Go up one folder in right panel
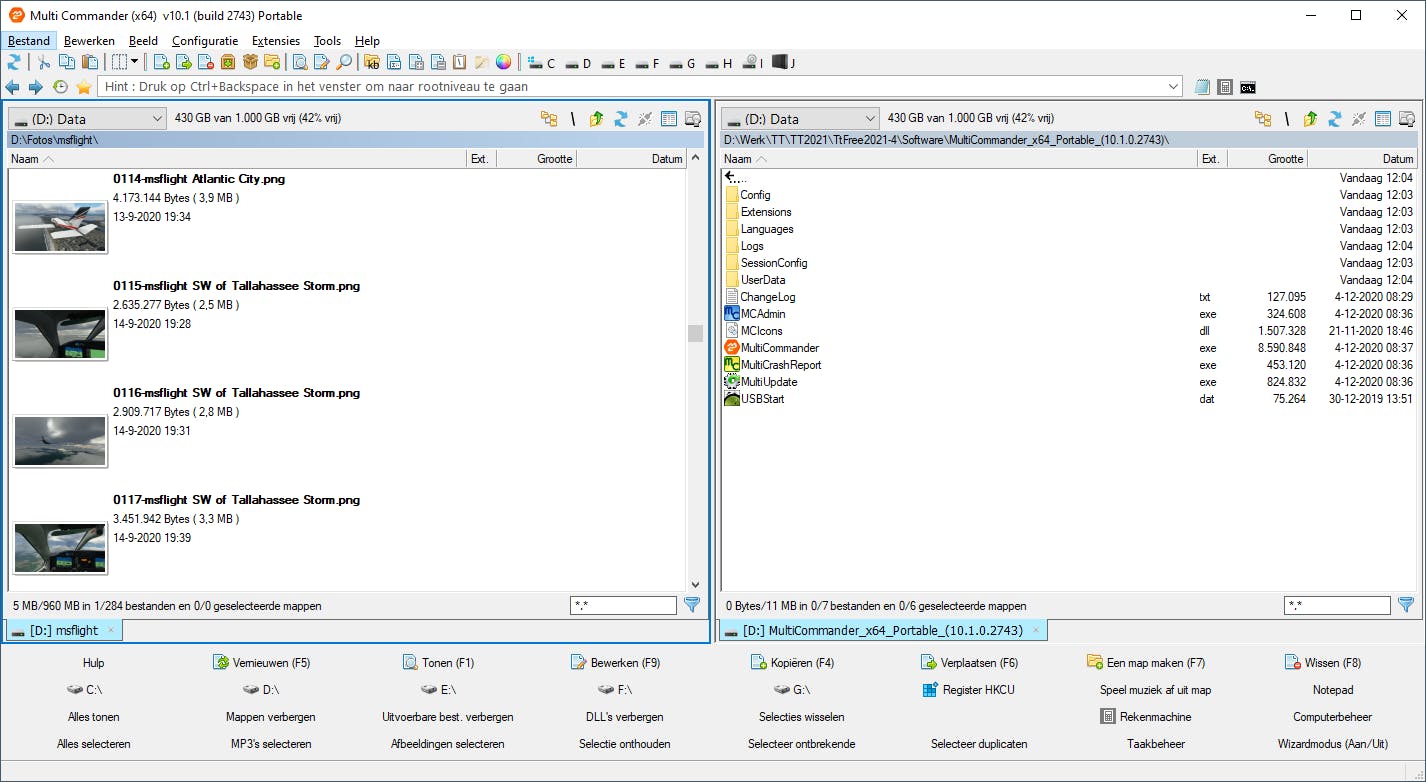This screenshot has width=1426, height=782. coord(1310,119)
